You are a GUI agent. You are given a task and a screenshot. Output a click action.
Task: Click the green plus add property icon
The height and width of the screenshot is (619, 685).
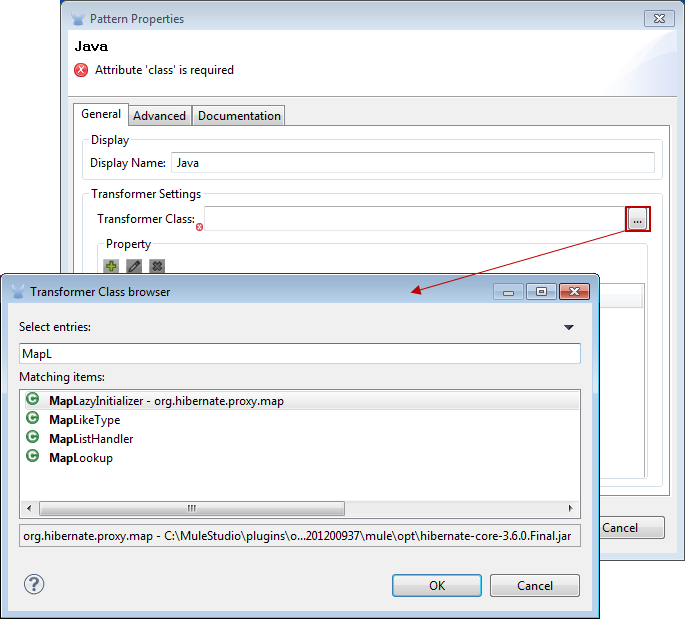[111, 266]
